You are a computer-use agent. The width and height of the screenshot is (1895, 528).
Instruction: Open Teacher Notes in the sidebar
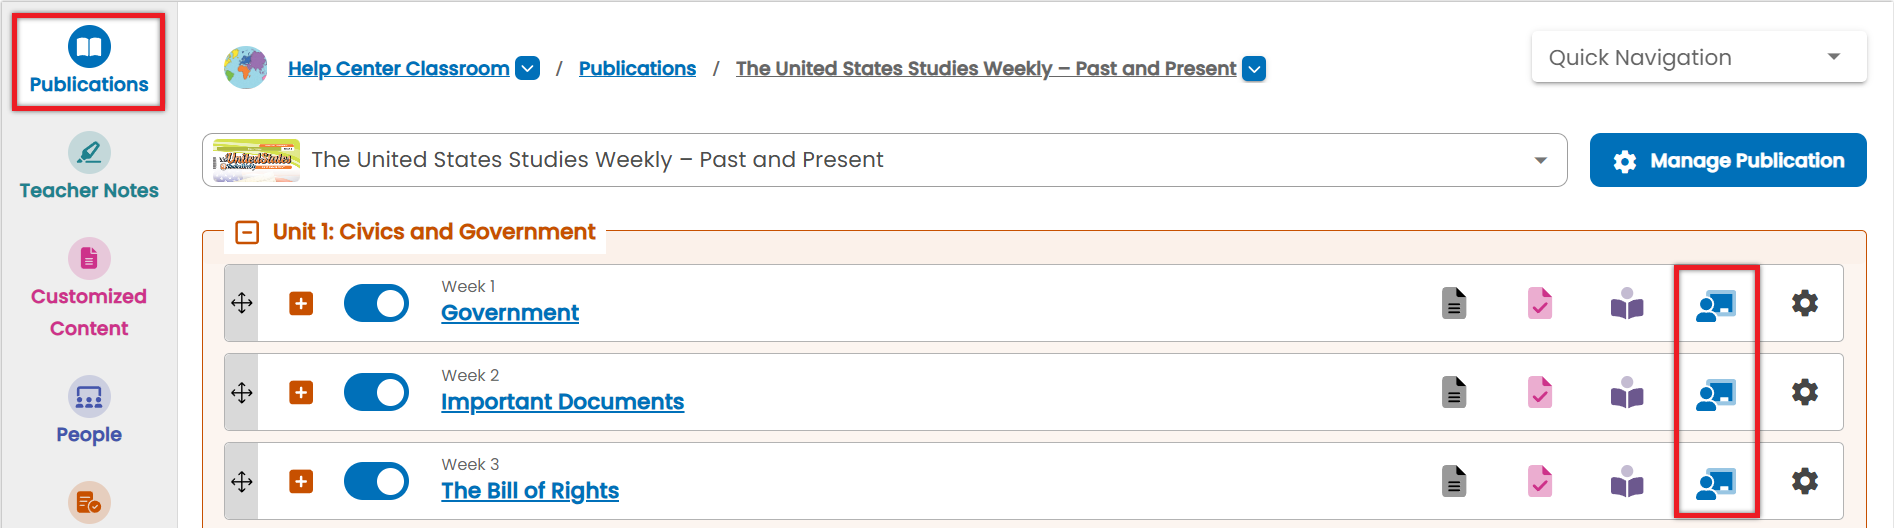click(89, 167)
